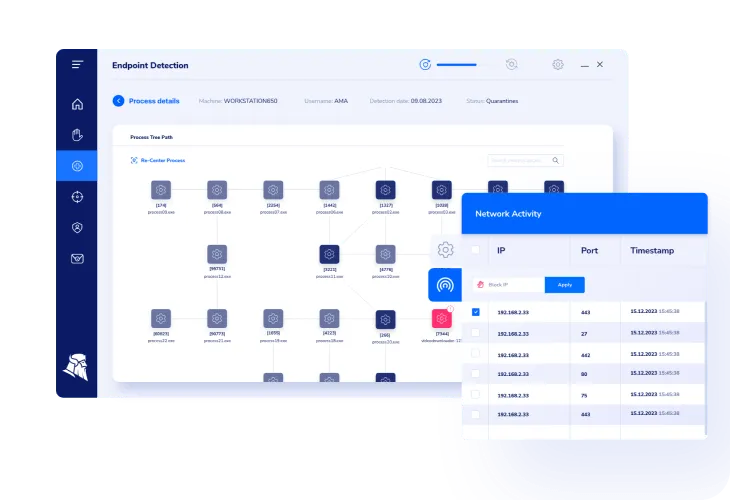The image size is (730, 500).
Task: Select process node with PID 4223
Action: tap(329, 318)
